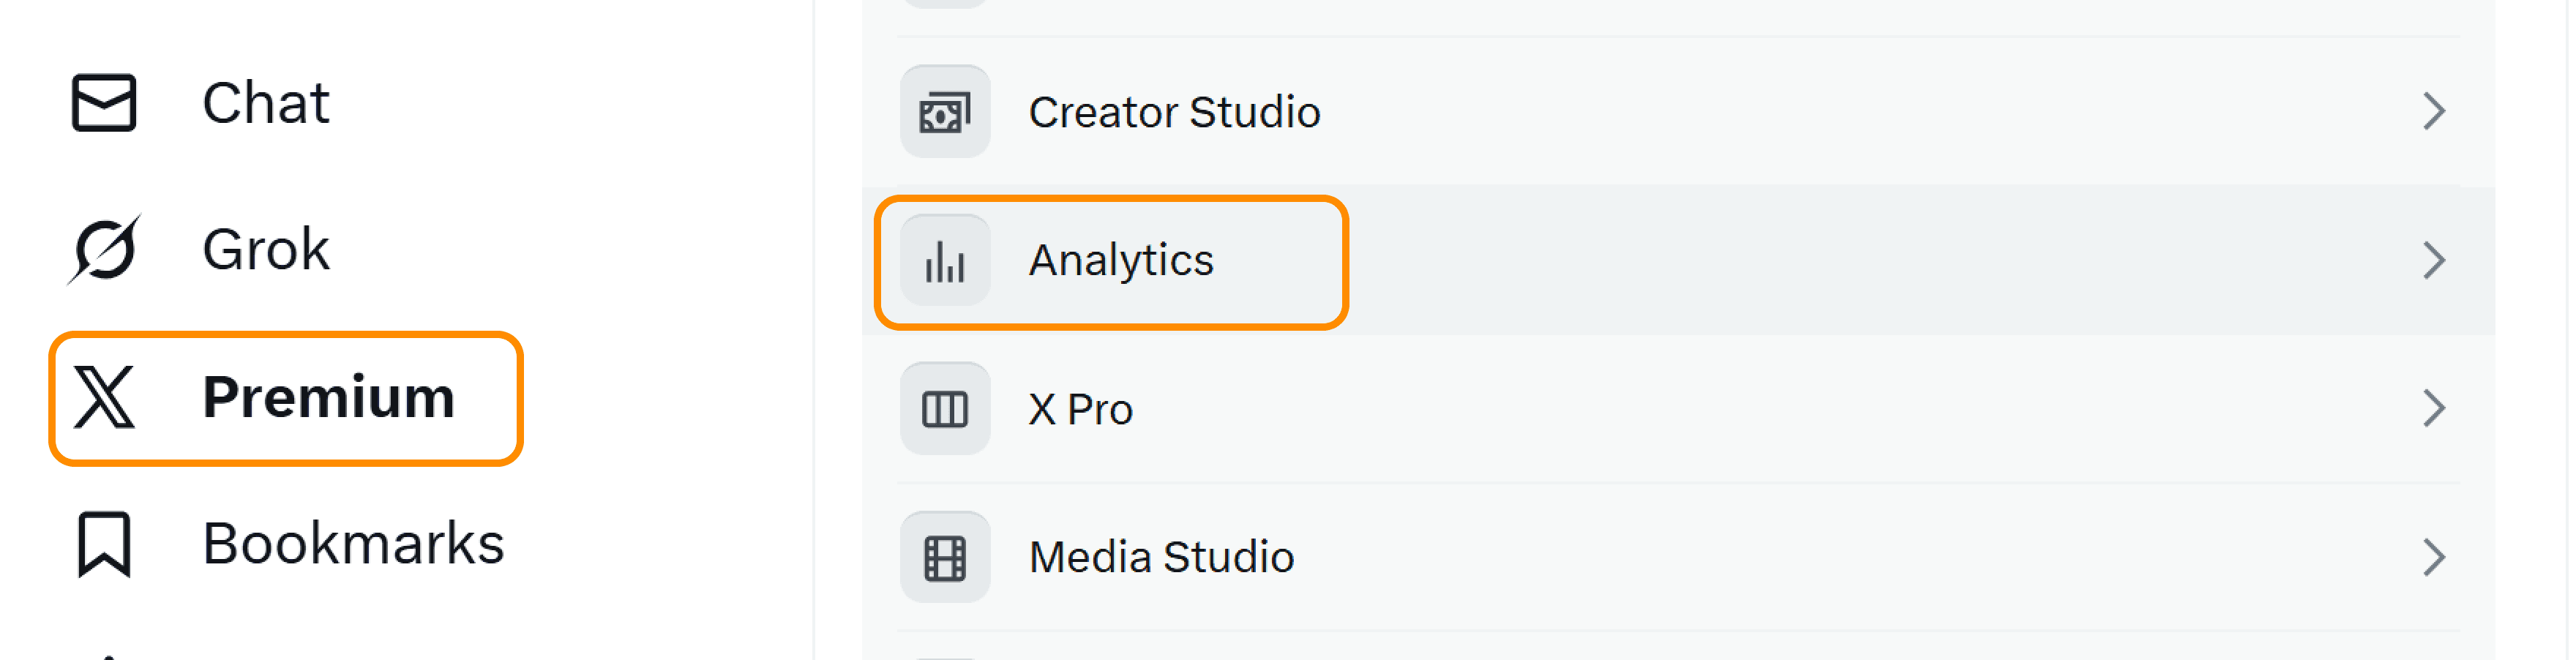Viewport: 2576px width, 660px height.
Task: Click the X Pro columns icon
Action: pyautogui.click(x=944, y=409)
